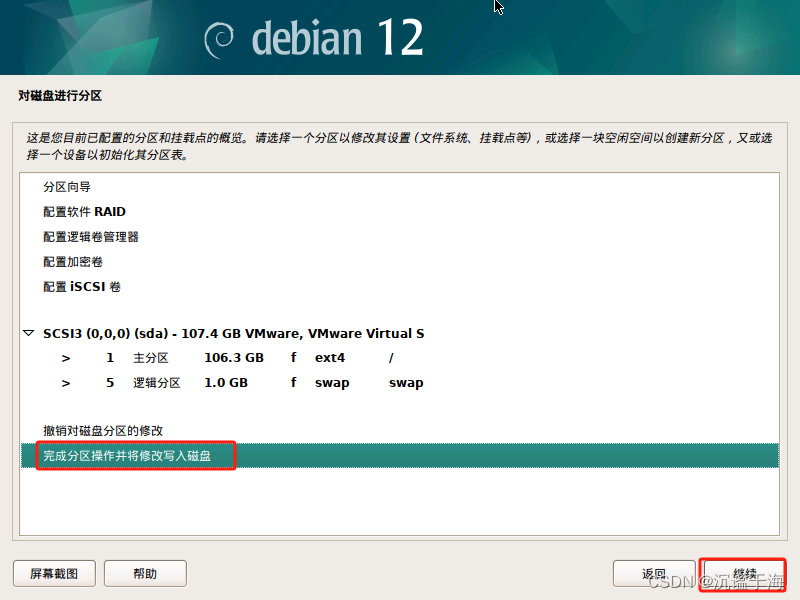
Task: Select the SCSI3 (0,0,0) (sda) disk row
Action: 399,333
